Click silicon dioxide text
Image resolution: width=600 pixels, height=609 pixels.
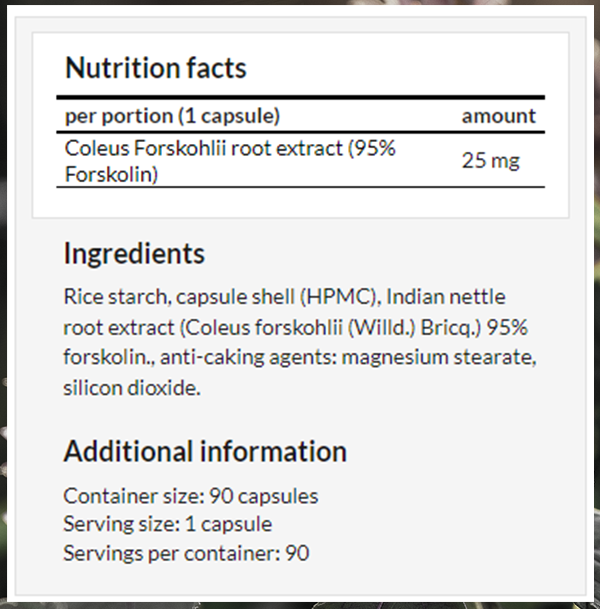click(132, 388)
